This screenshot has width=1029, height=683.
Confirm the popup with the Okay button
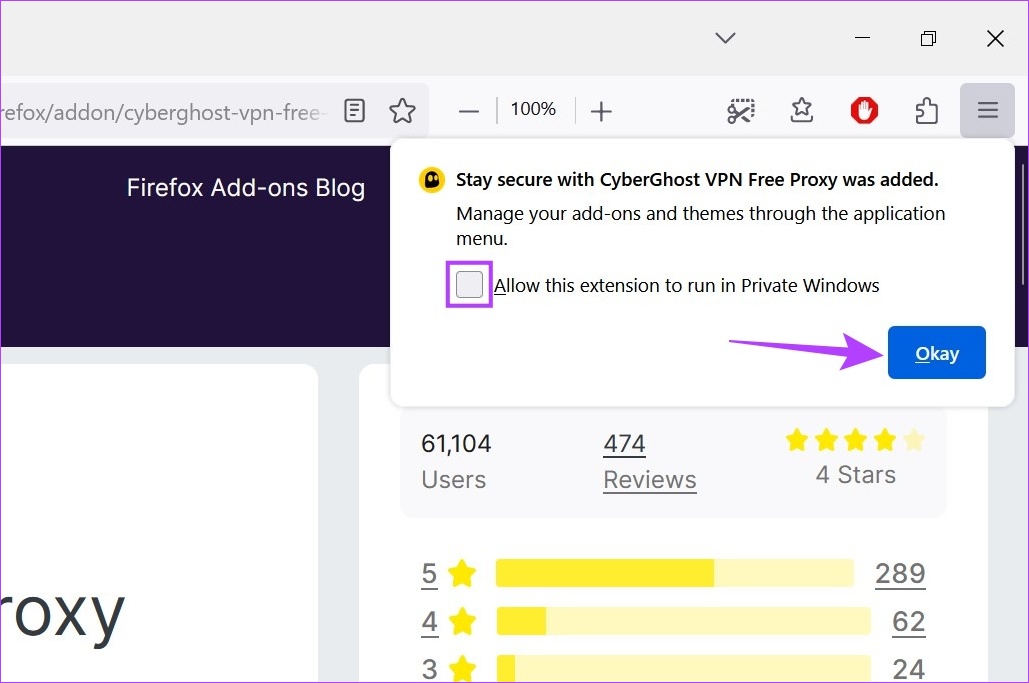pos(936,352)
